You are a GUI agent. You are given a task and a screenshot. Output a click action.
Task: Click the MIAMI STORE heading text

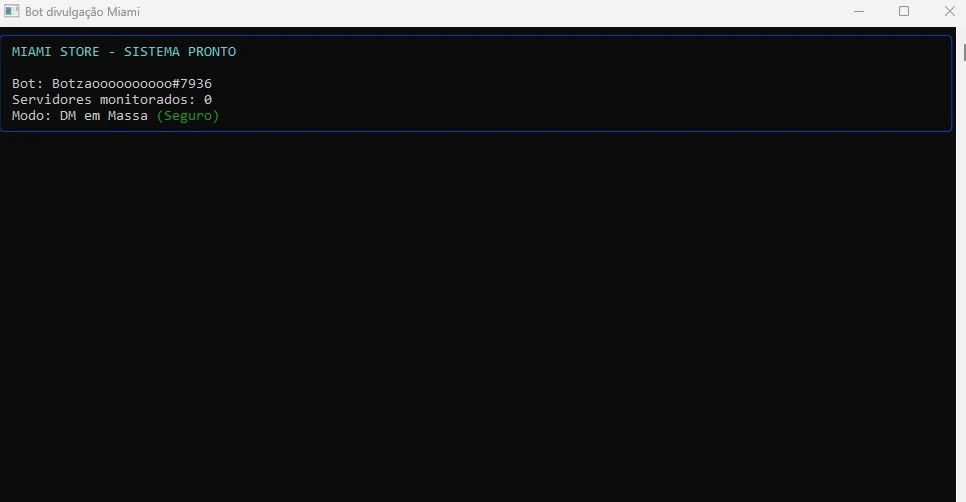click(55, 52)
